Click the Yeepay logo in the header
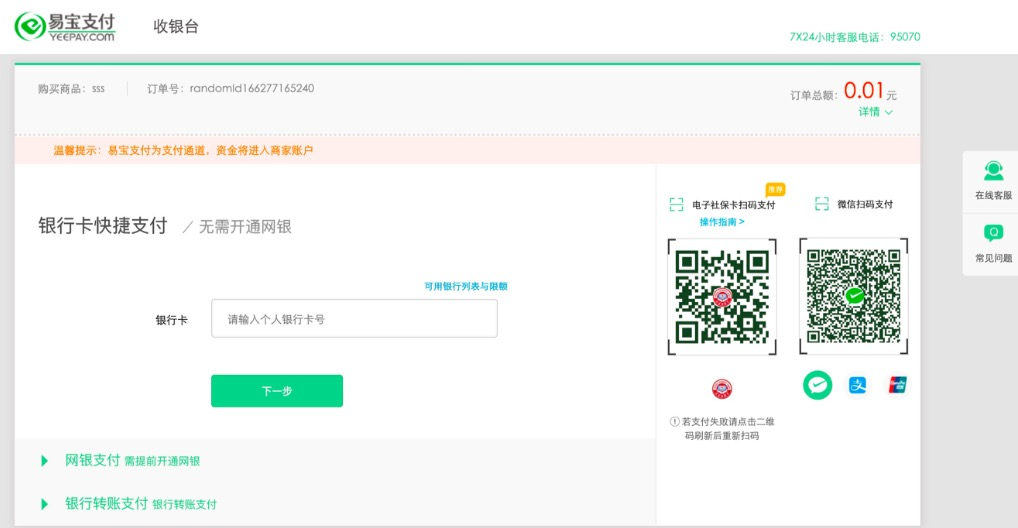This screenshot has height=528, width=1018. point(65,27)
